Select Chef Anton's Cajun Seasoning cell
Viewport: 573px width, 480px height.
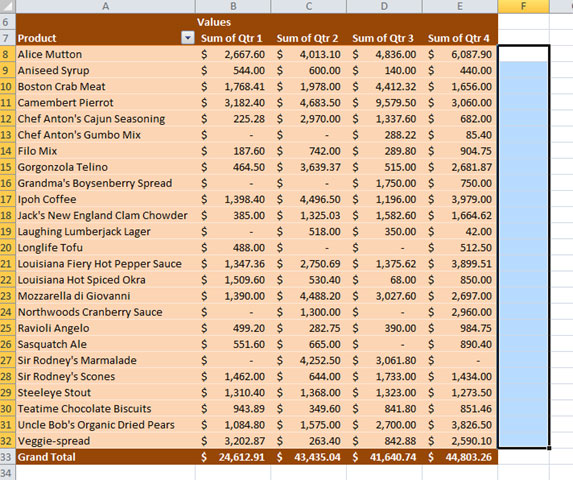[x=106, y=119]
